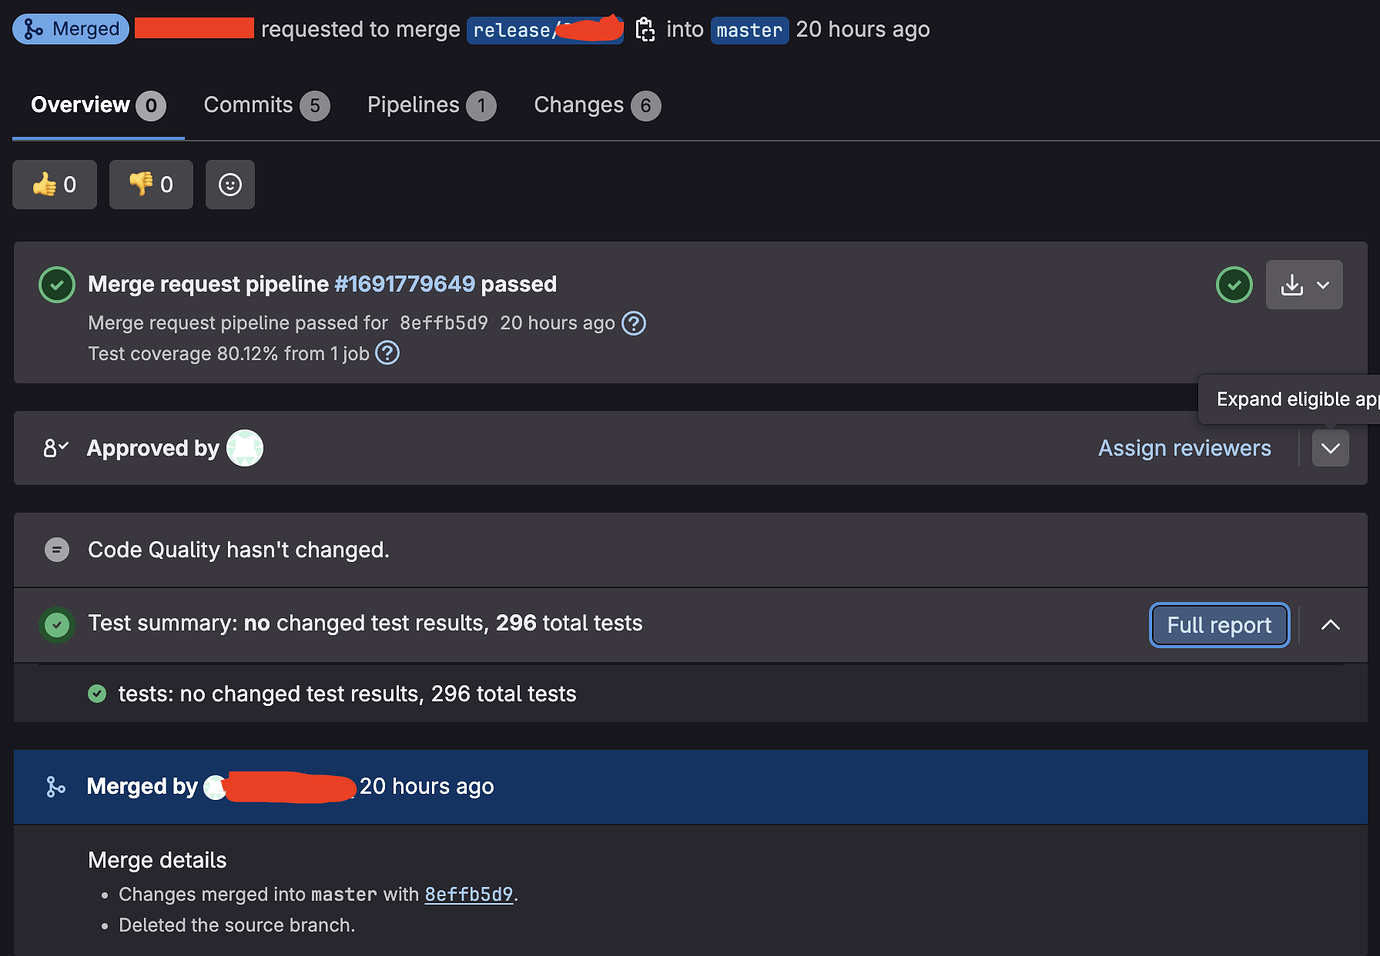Click the approver's avatar next to Approved by
This screenshot has height=956, width=1380.
(x=245, y=448)
